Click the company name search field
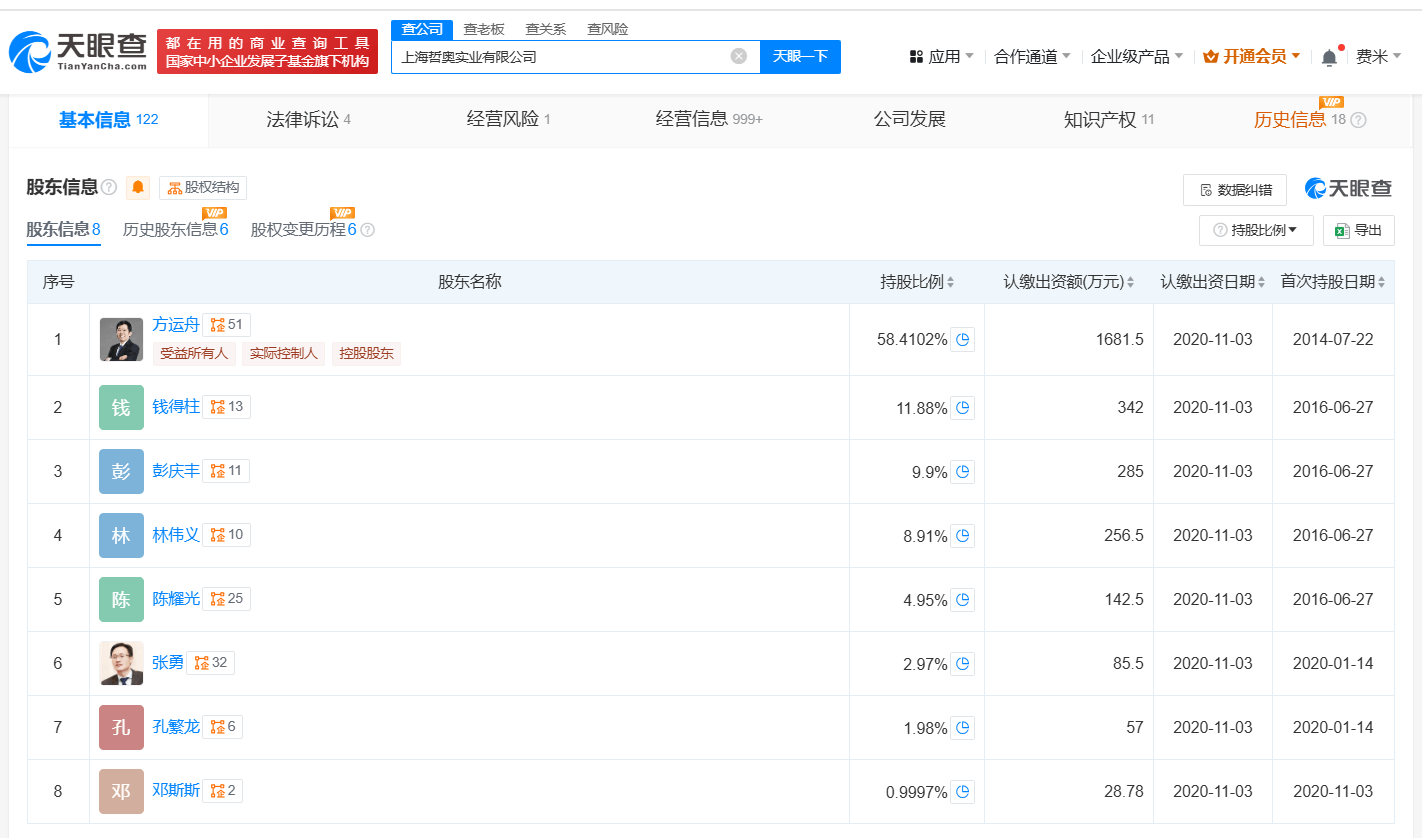Viewport: 1422px width, 838px height. [560, 56]
